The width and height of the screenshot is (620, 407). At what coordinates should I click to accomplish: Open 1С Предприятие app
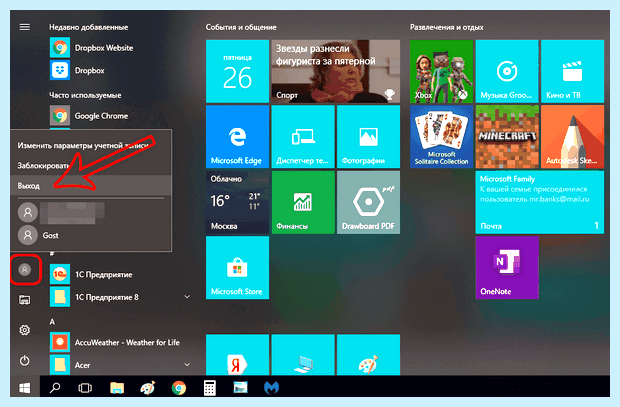point(91,274)
